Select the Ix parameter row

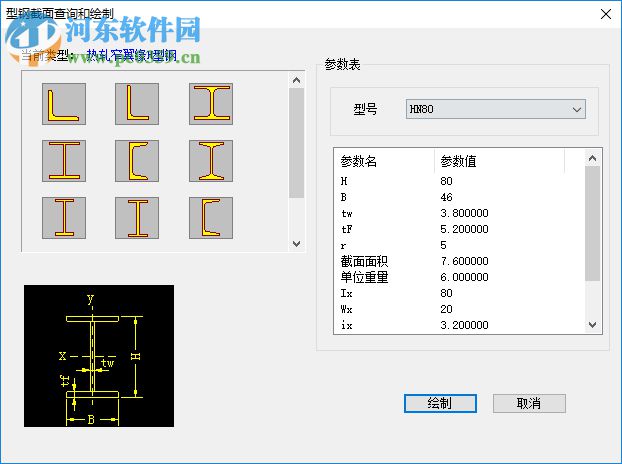pyautogui.click(x=459, y=293)
